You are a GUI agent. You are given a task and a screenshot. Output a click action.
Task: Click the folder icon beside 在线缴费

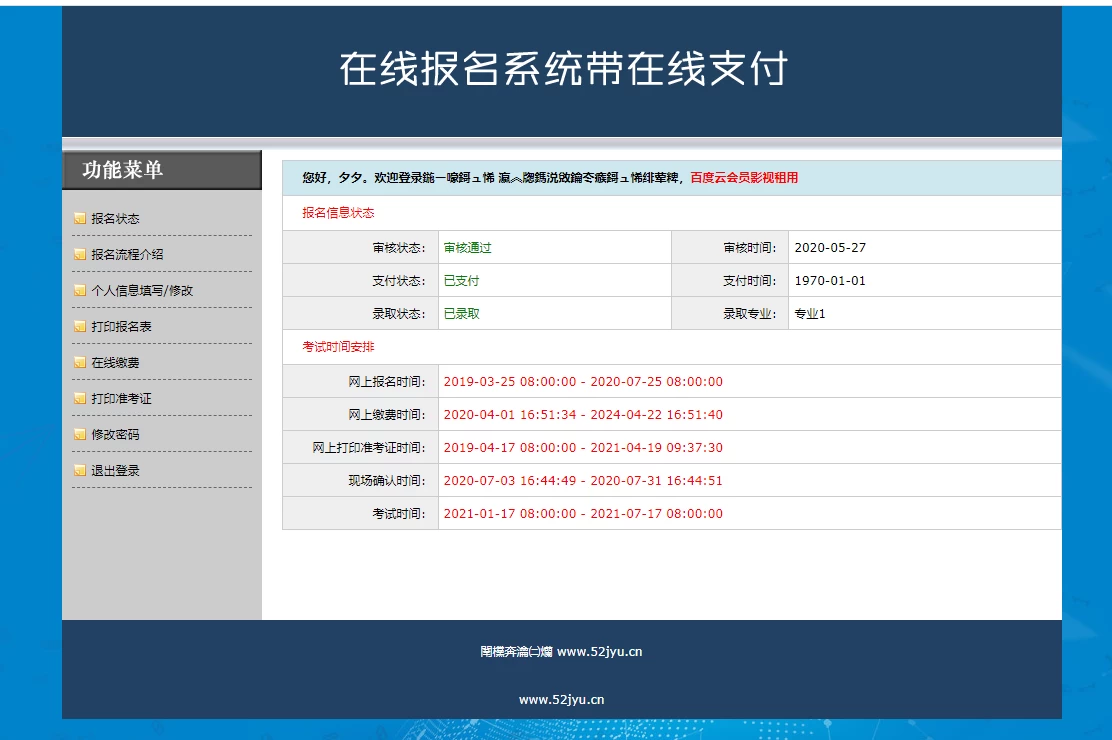click(x=79, y=362)
